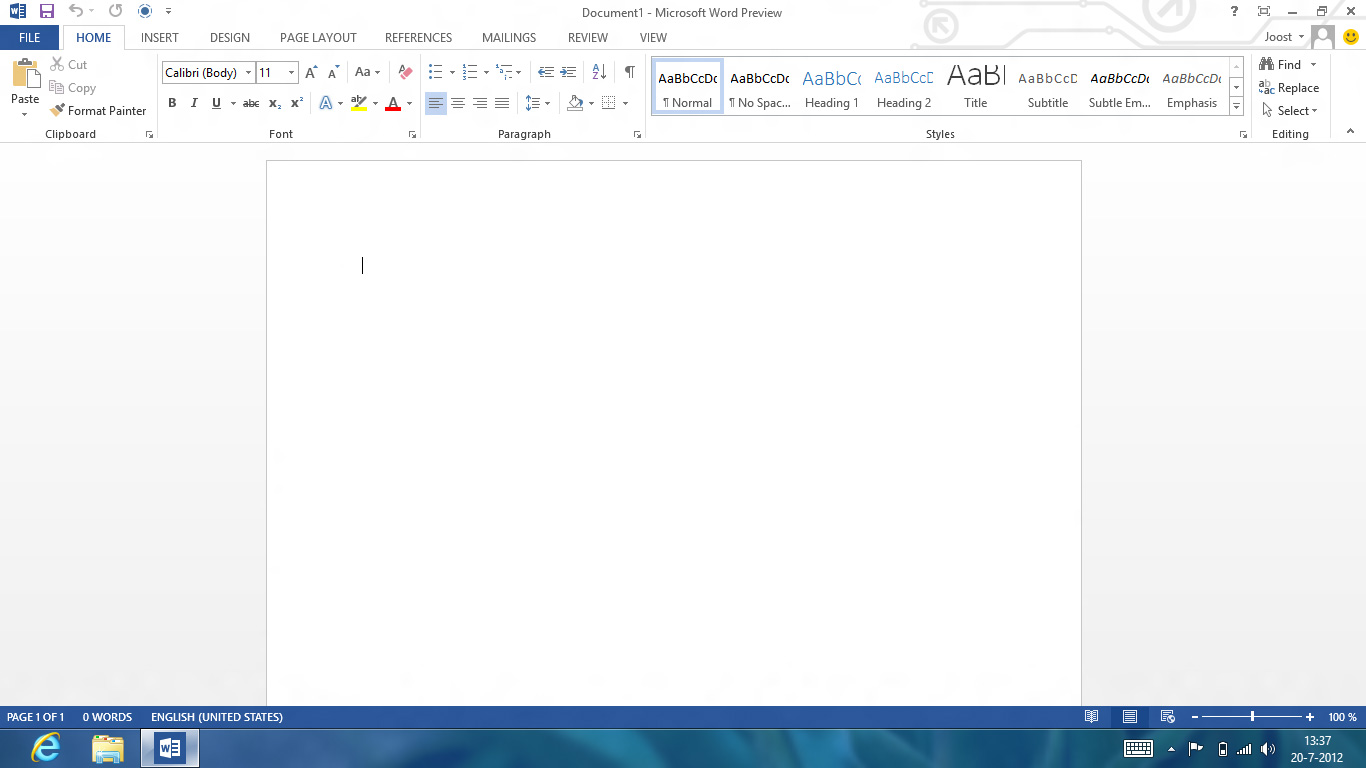
Task: Click the Paste clipboard icon
Action: (25, 74)
